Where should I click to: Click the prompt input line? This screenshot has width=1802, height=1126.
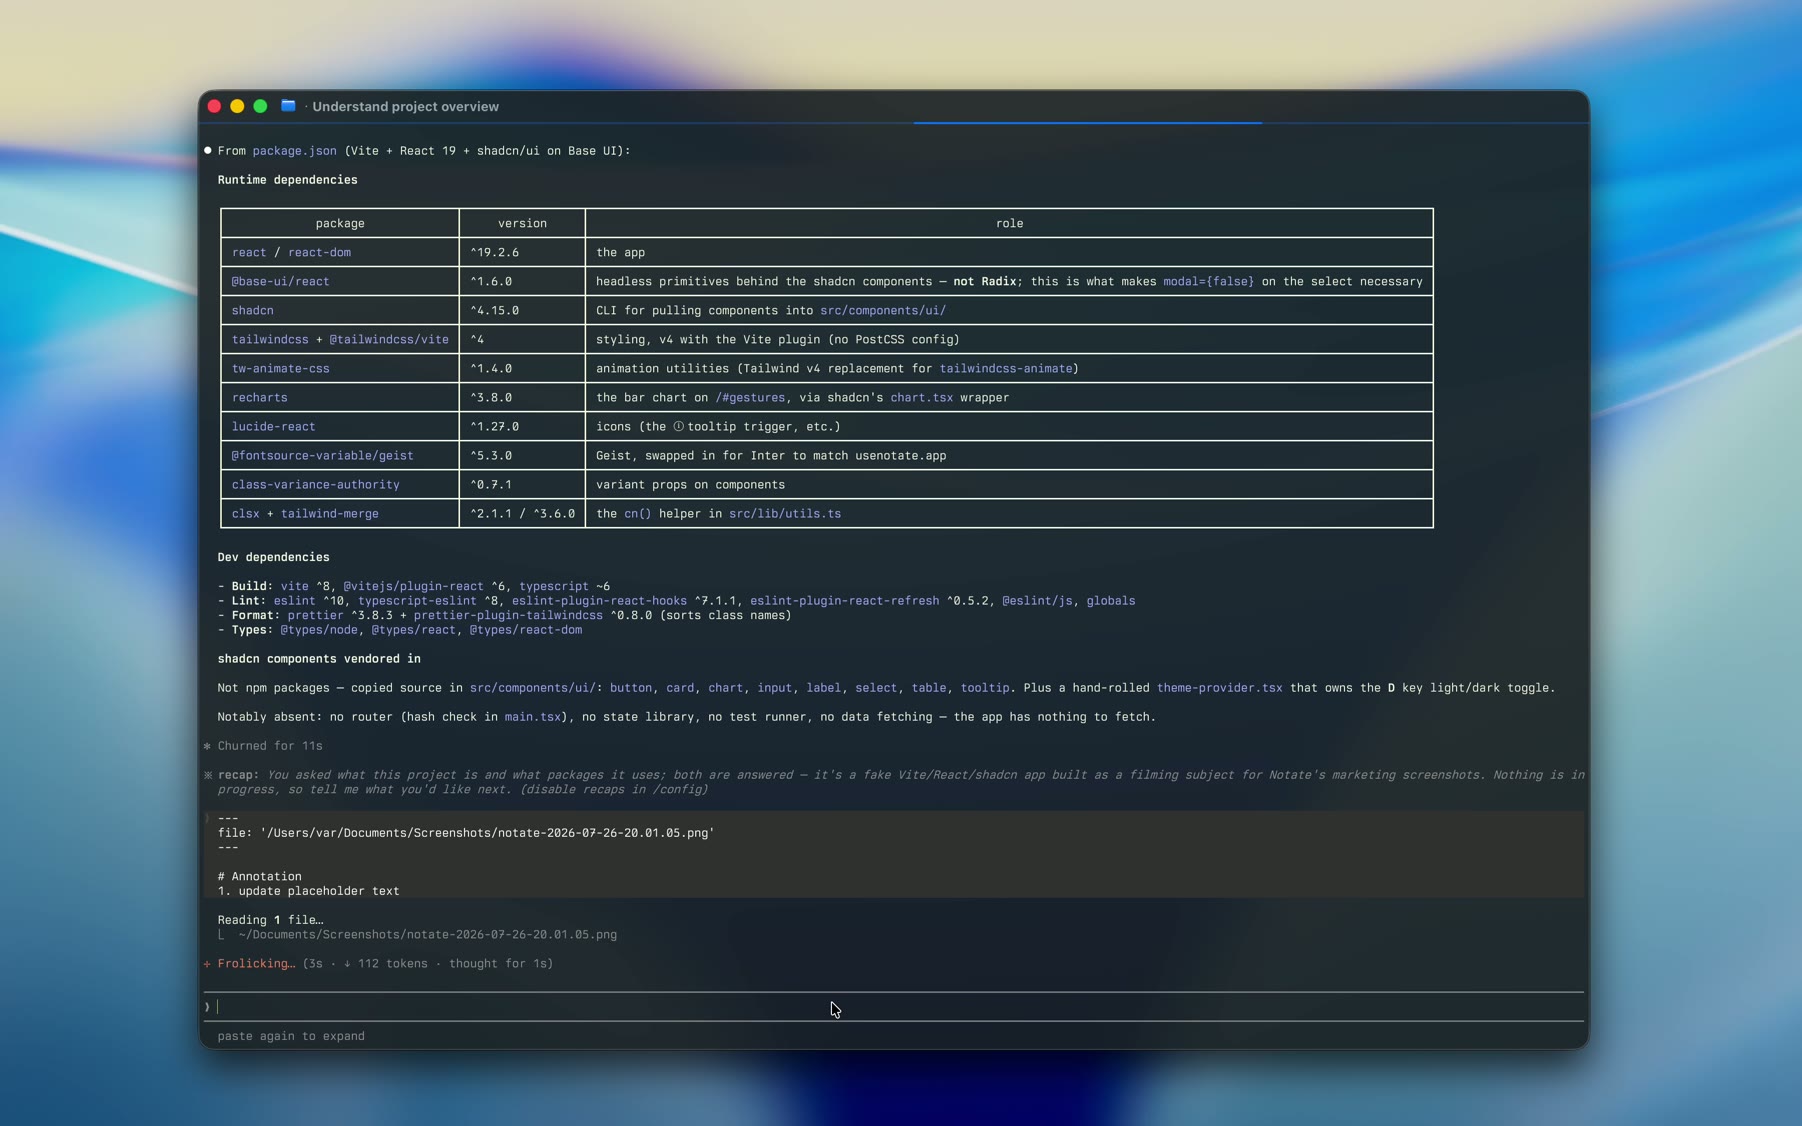coord(893,1007)
